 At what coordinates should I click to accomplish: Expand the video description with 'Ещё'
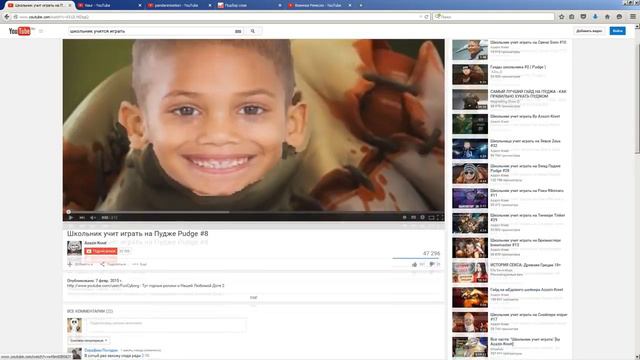[253, 298]
